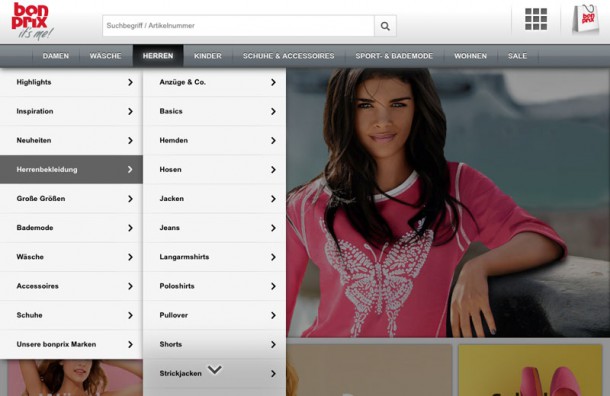Screen dimensions: 610x396
Task: Open the grid overview icon
Action: coord(536,19)
